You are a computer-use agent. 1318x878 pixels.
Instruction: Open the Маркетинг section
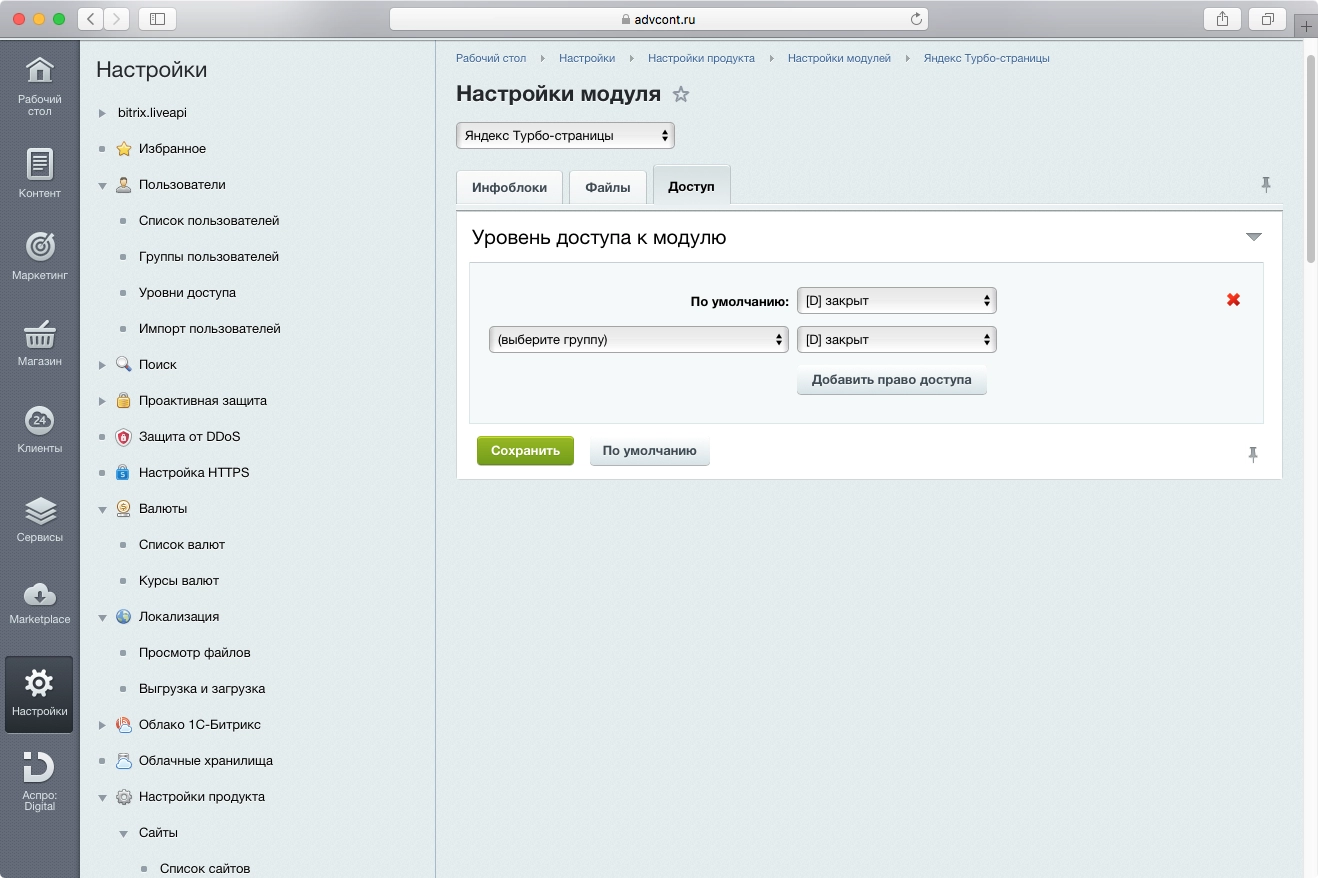tap(40, 256)
